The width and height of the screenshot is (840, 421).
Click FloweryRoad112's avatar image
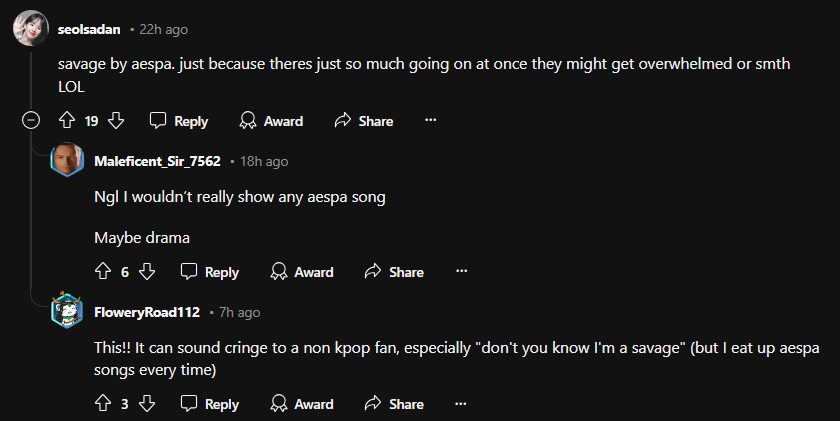click(x=67, y=312)
